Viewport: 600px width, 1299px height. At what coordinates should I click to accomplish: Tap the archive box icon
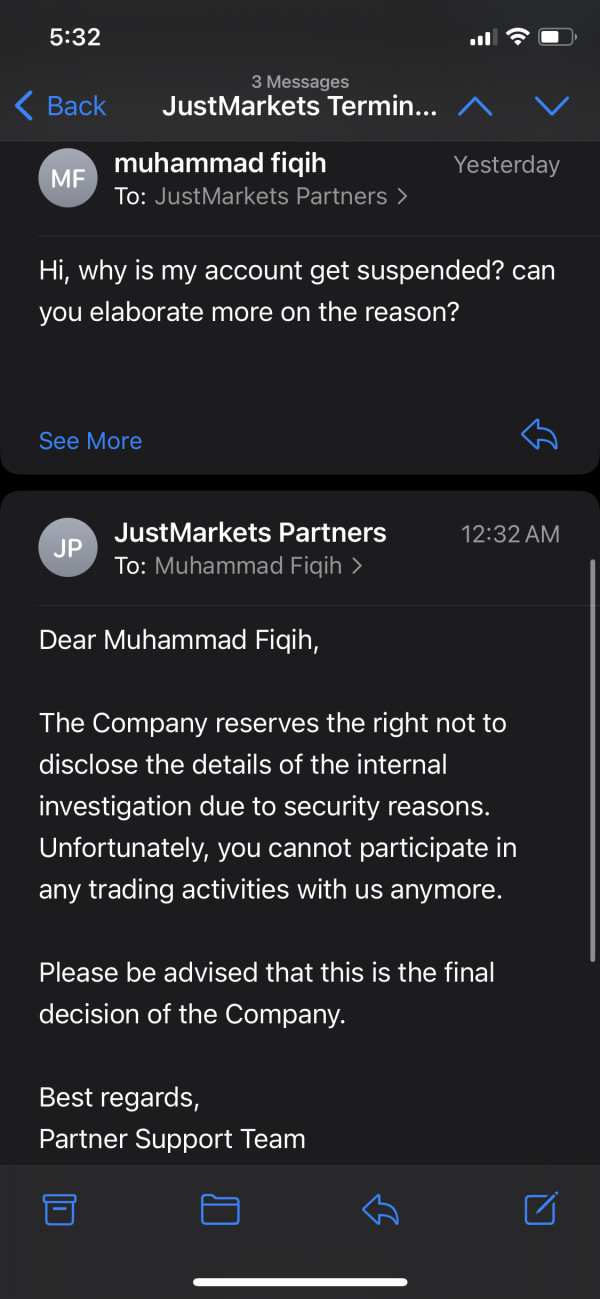(60, 1210)
